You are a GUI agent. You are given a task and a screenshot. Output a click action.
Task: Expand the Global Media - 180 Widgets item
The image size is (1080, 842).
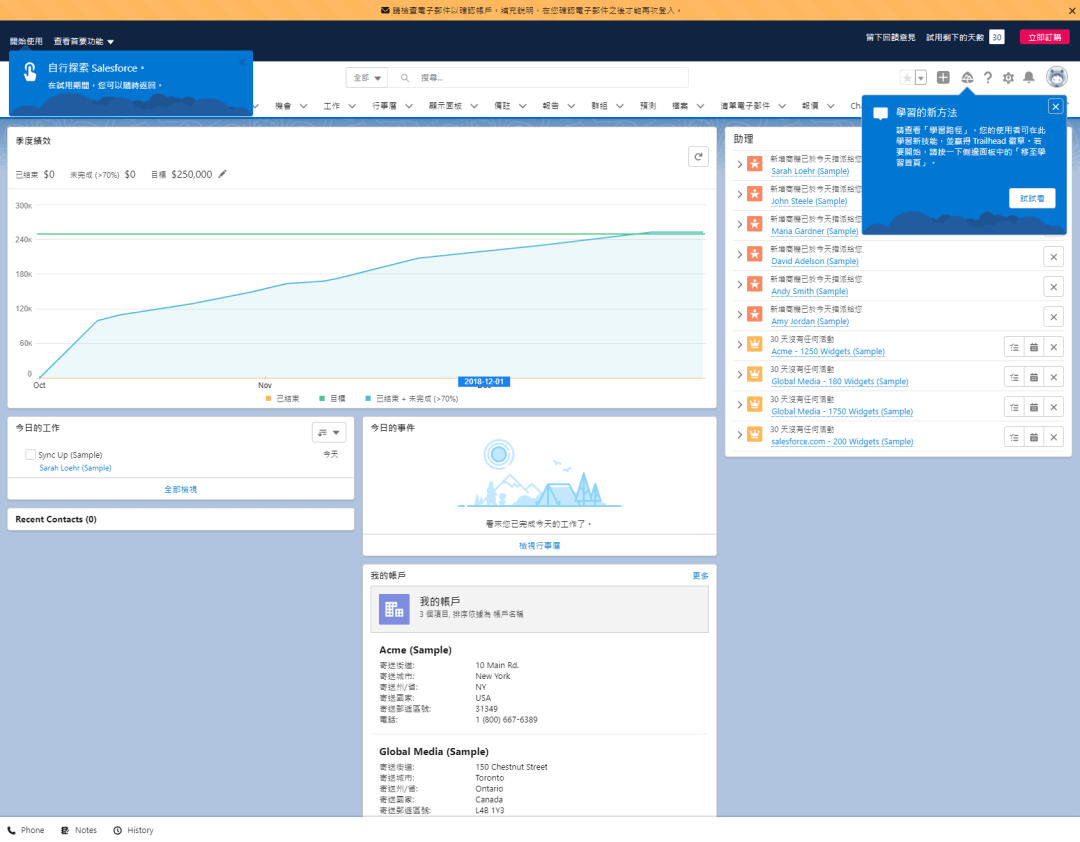click(740, 375)
